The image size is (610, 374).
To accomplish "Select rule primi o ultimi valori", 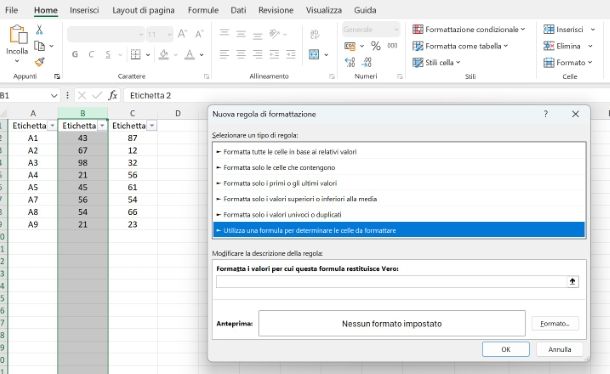I will (x=399, y=183).
